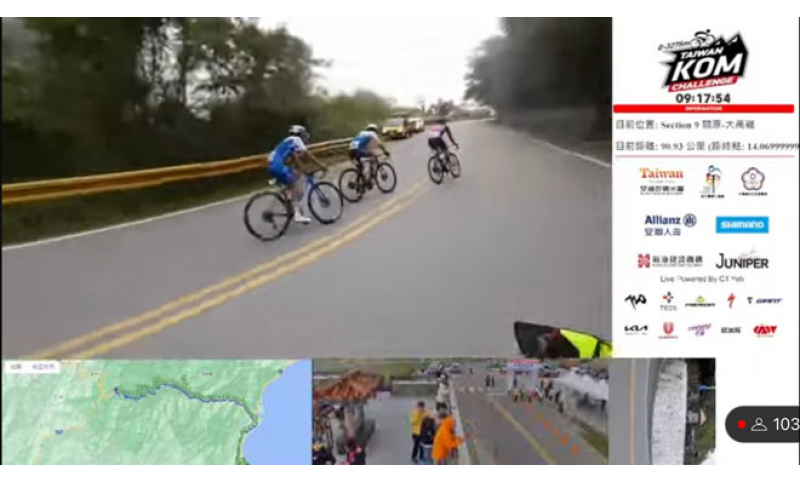Click the 09:17:54 race timer
The width and height of the screenshot is (800, 484).
point(703,98)
